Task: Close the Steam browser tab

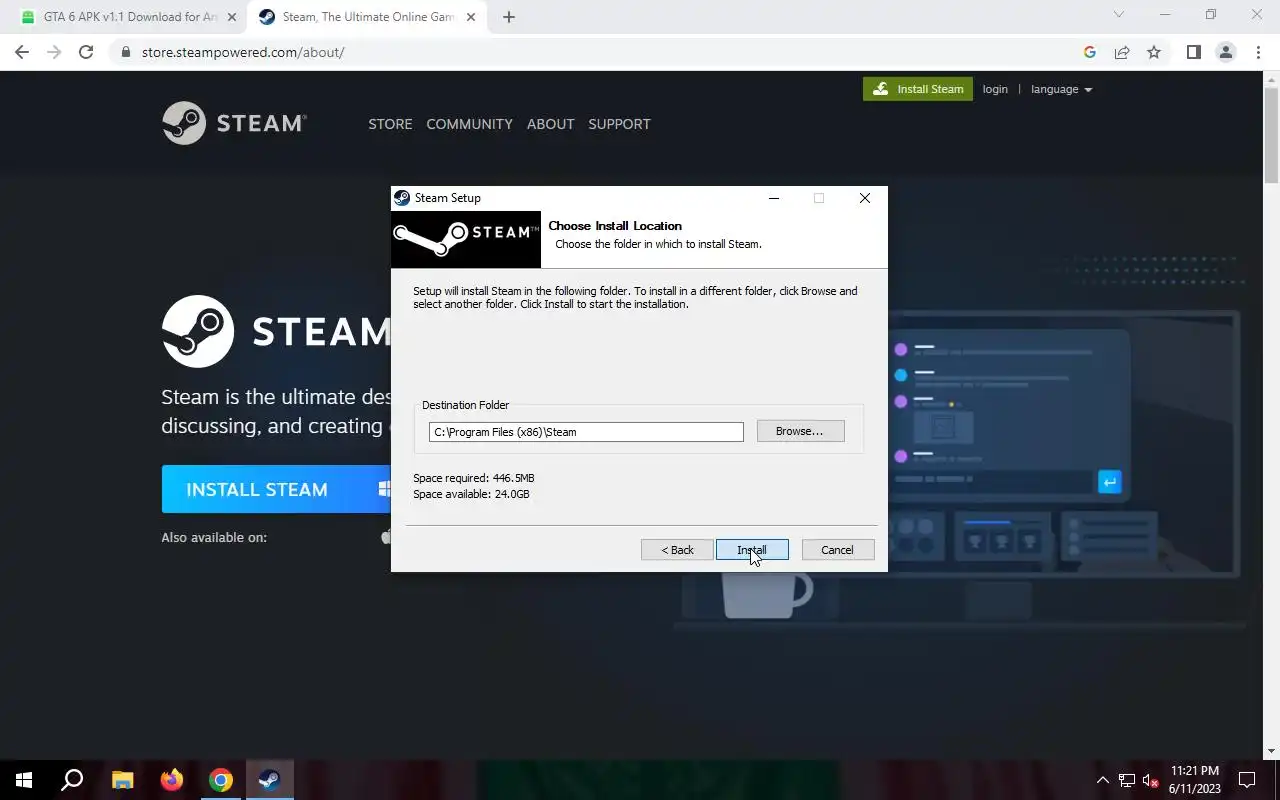Action: point(471,17)
